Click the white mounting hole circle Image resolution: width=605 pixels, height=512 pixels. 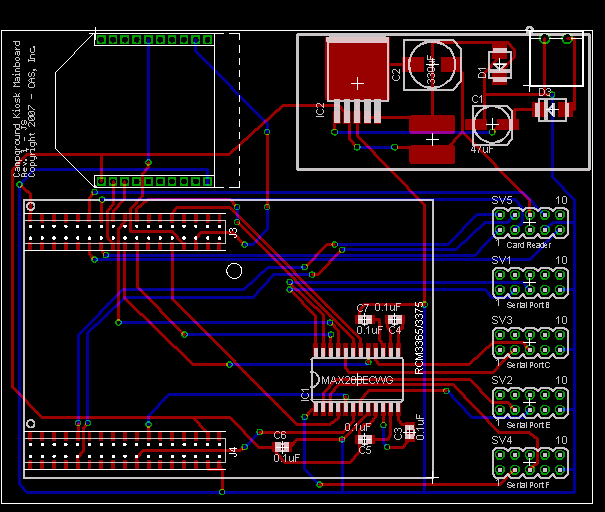234,270
